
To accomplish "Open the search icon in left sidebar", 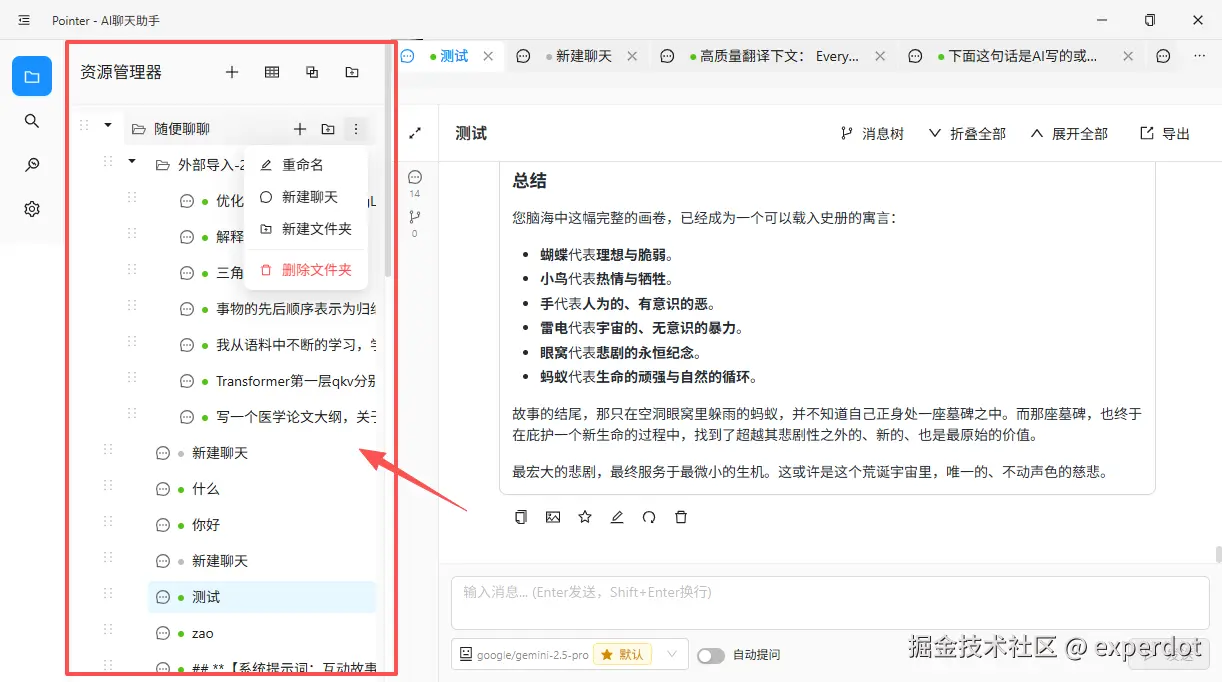I will tap(32, 121).
